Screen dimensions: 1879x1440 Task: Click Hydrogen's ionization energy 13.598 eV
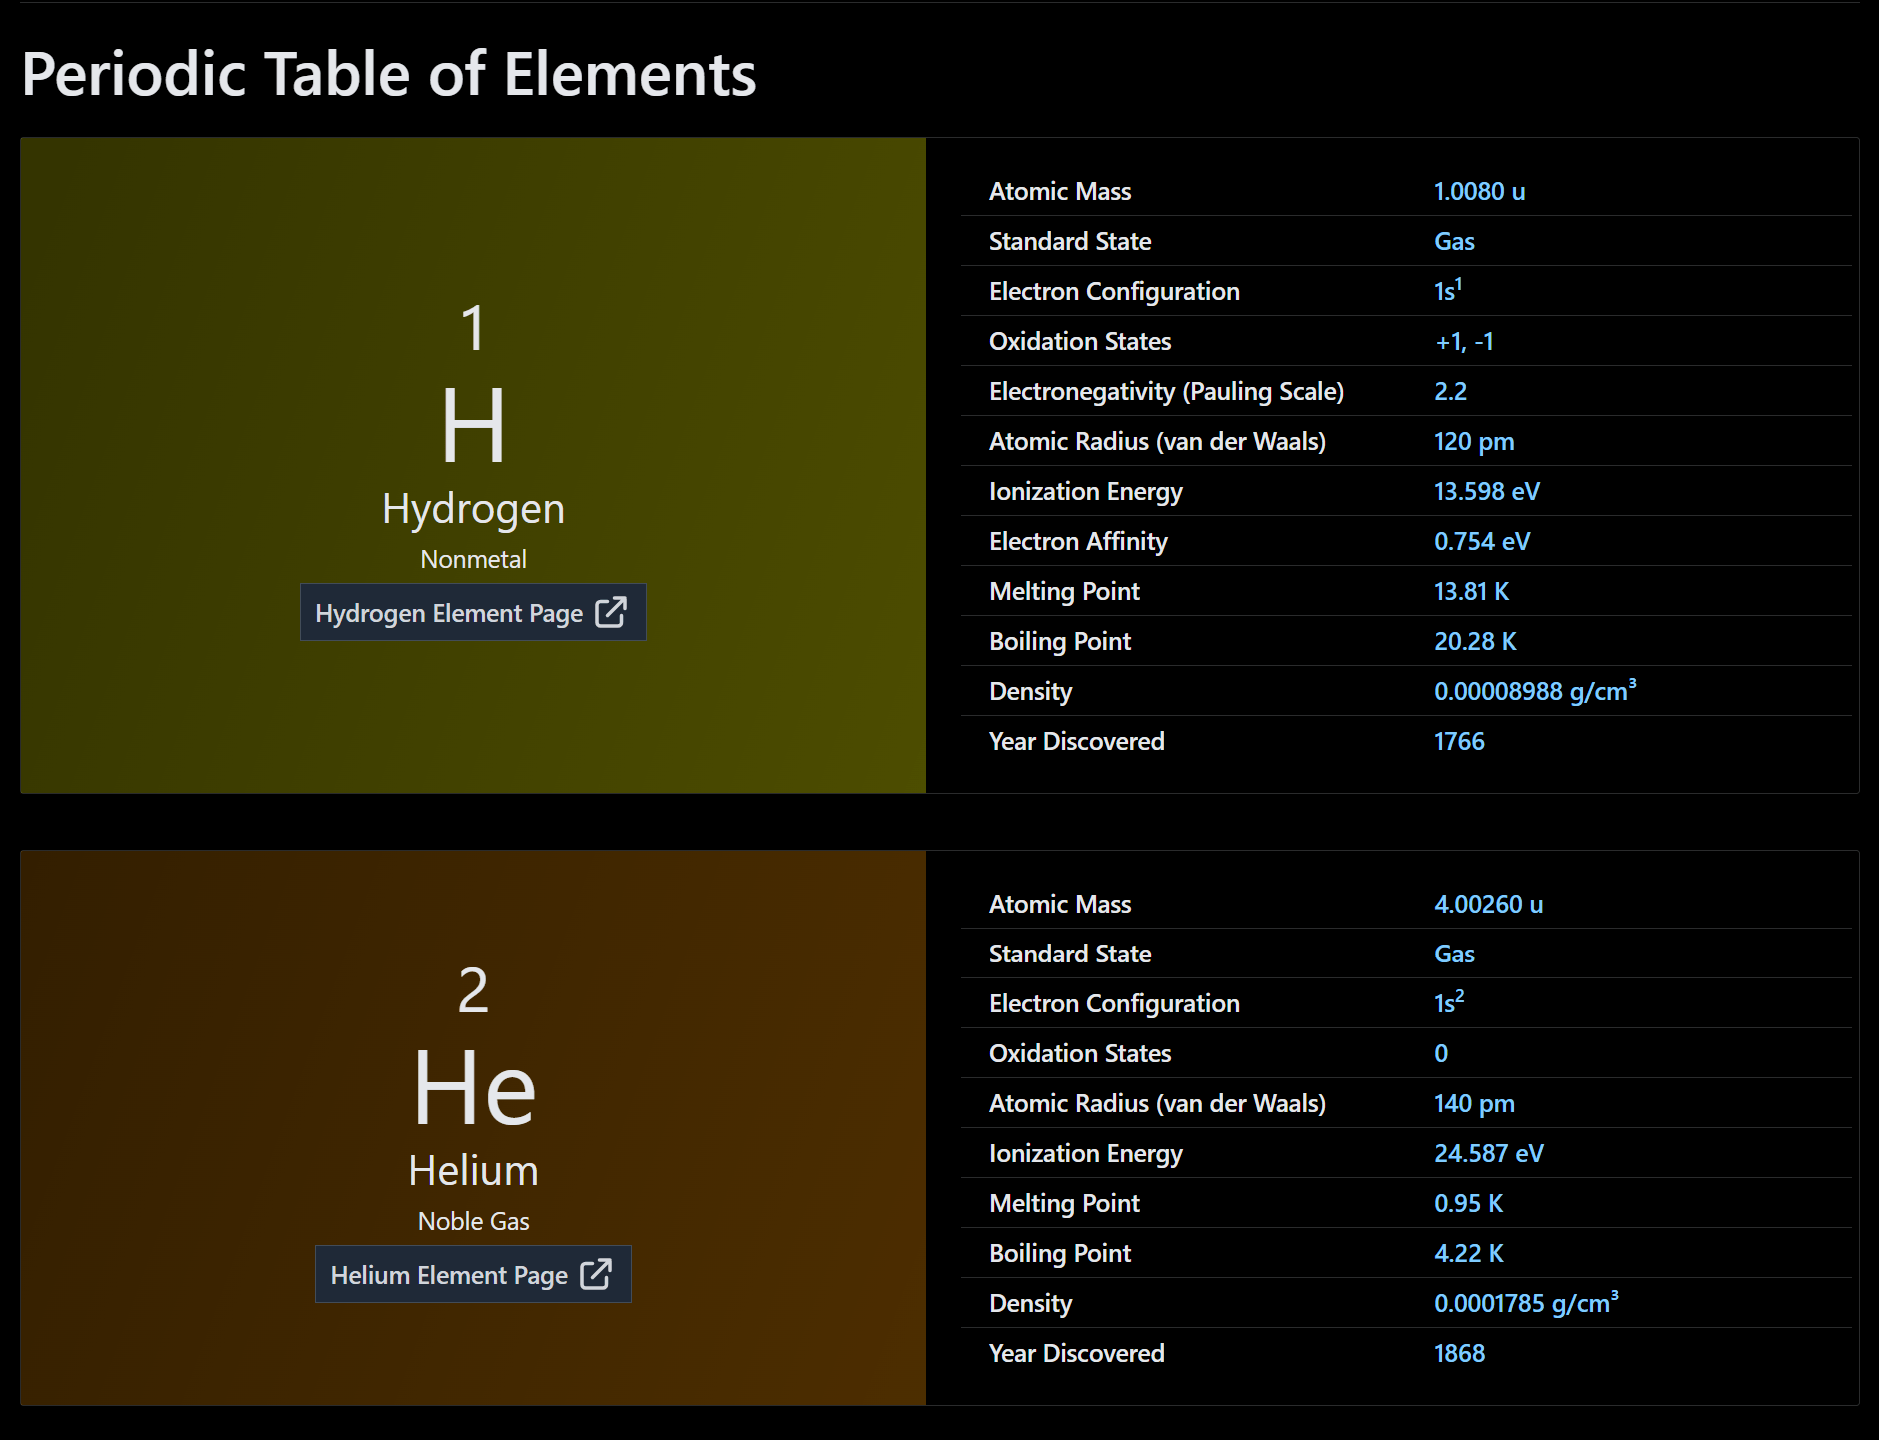click(1486, 491)
